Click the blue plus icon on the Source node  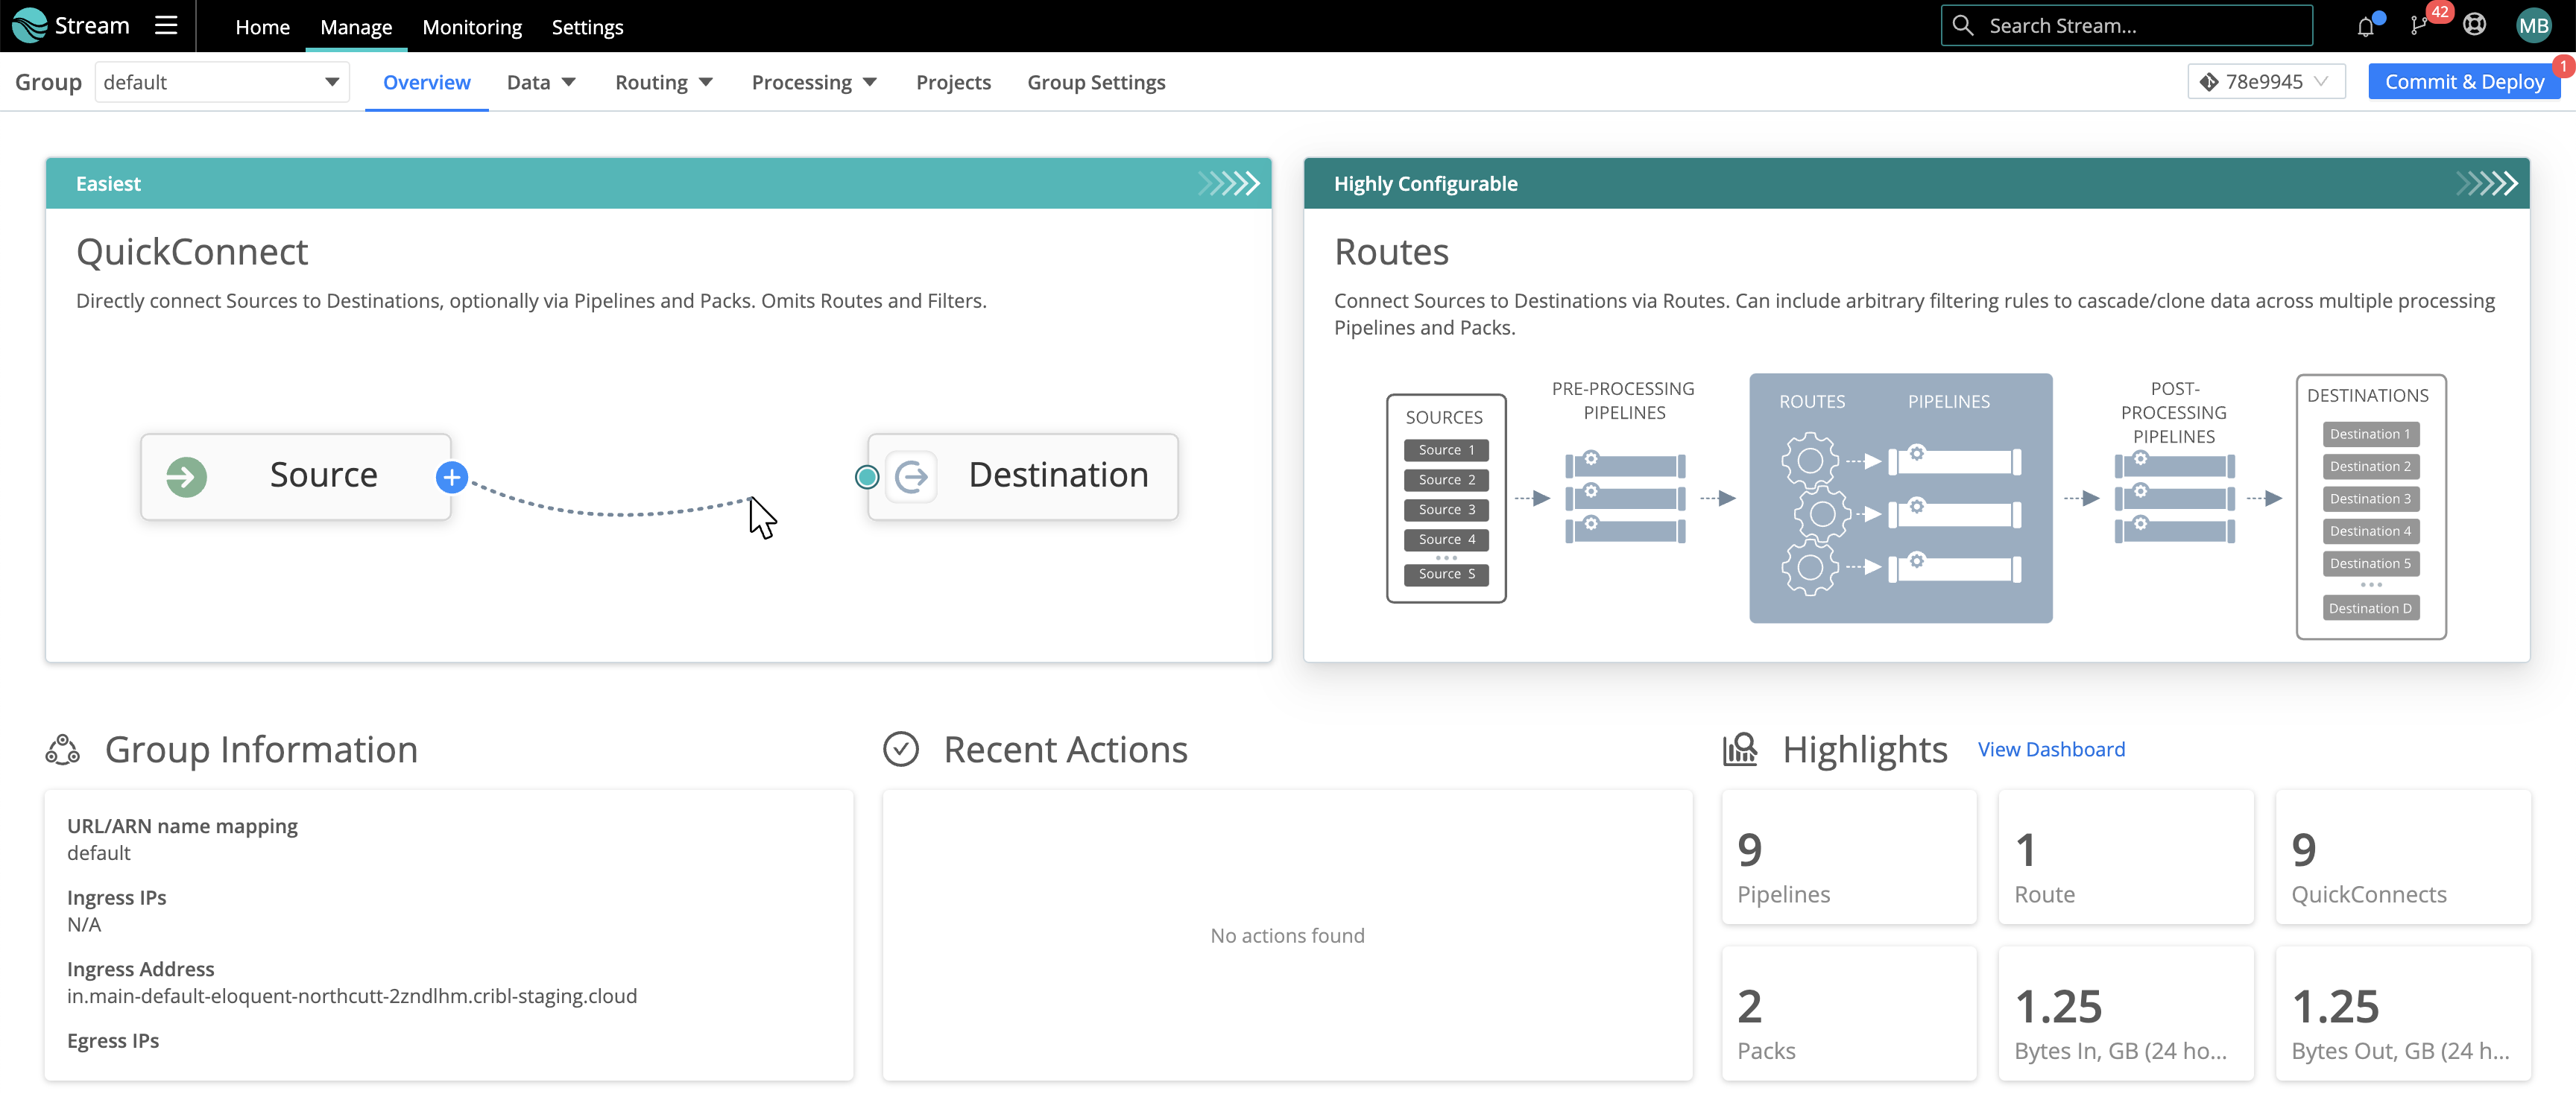(x=451, y=477)
